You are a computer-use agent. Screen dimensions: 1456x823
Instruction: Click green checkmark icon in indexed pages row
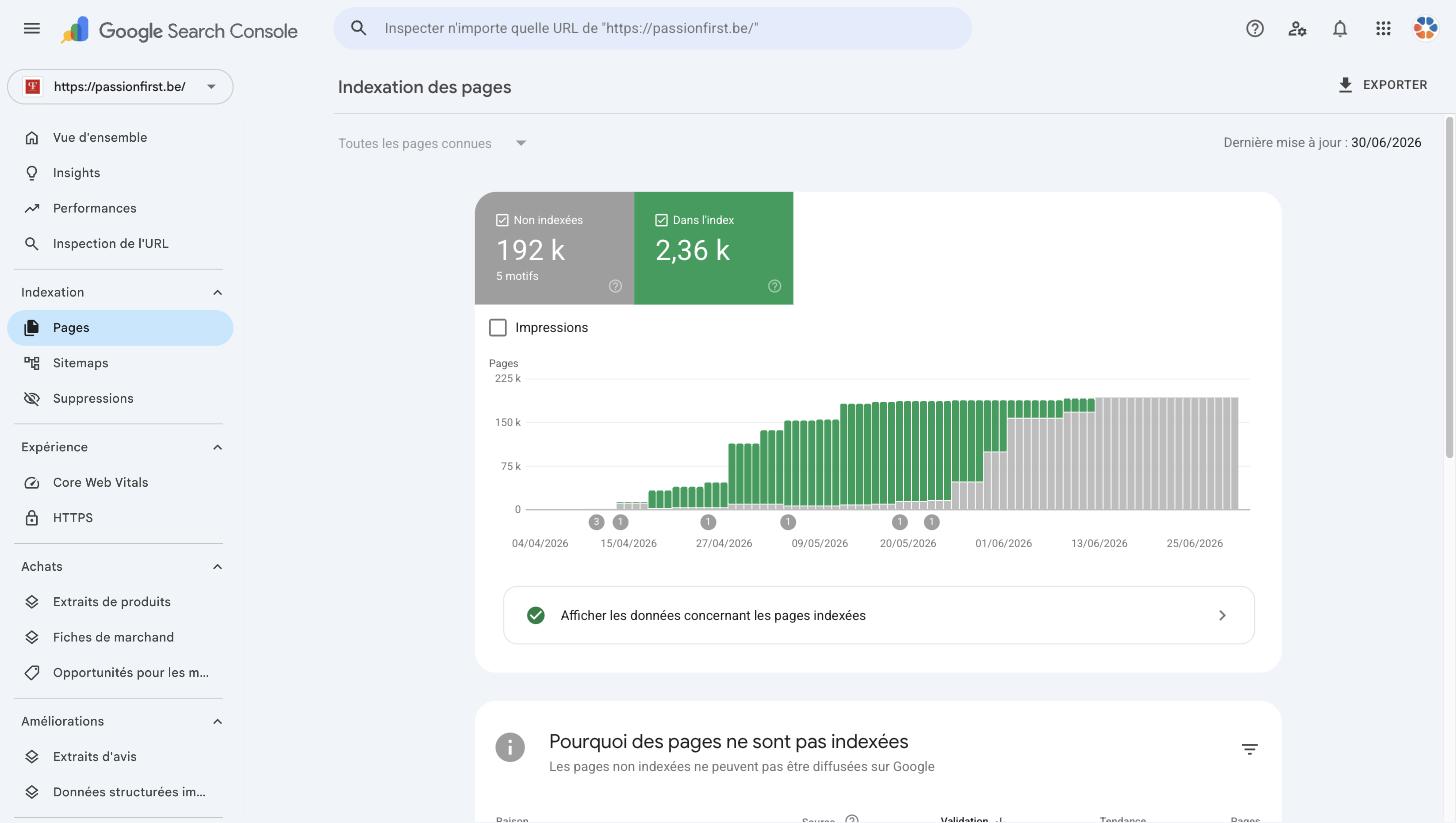coord(536,615)
